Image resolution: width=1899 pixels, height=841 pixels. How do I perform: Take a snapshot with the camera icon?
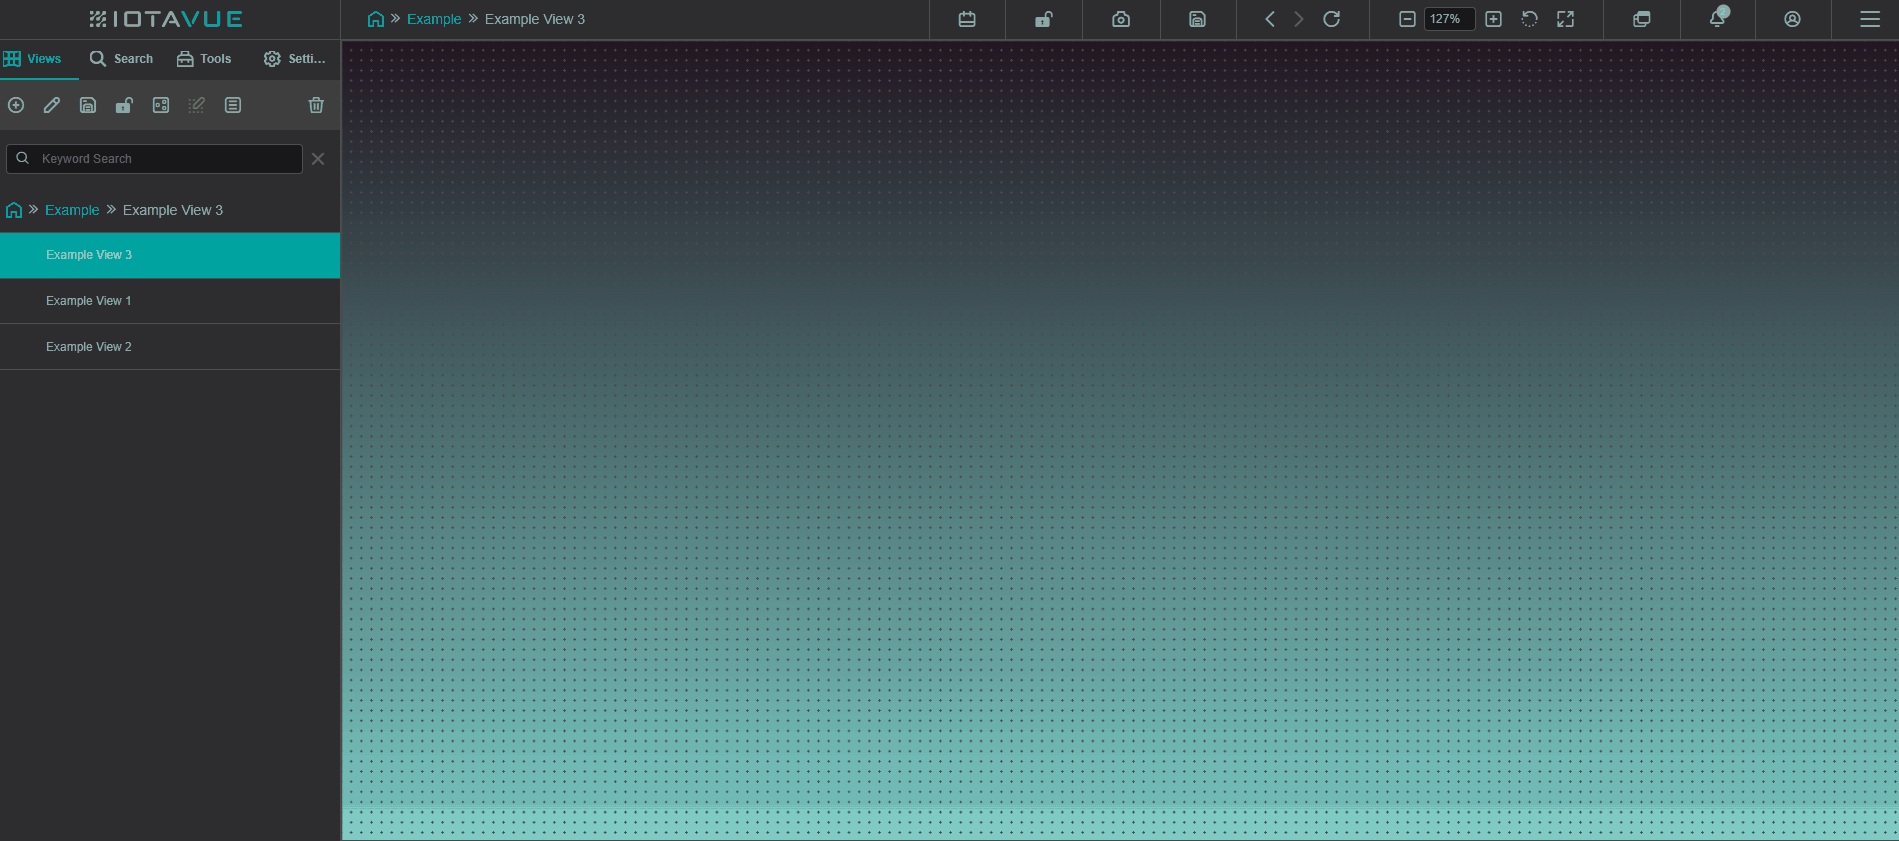[x=1121, y=19]
